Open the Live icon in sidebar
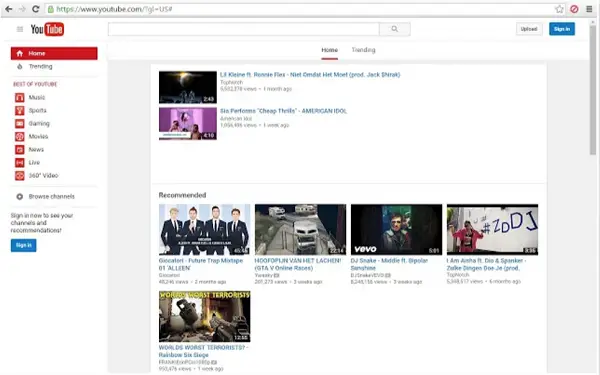The image size is (600, 375). click(x=20, y=163)
